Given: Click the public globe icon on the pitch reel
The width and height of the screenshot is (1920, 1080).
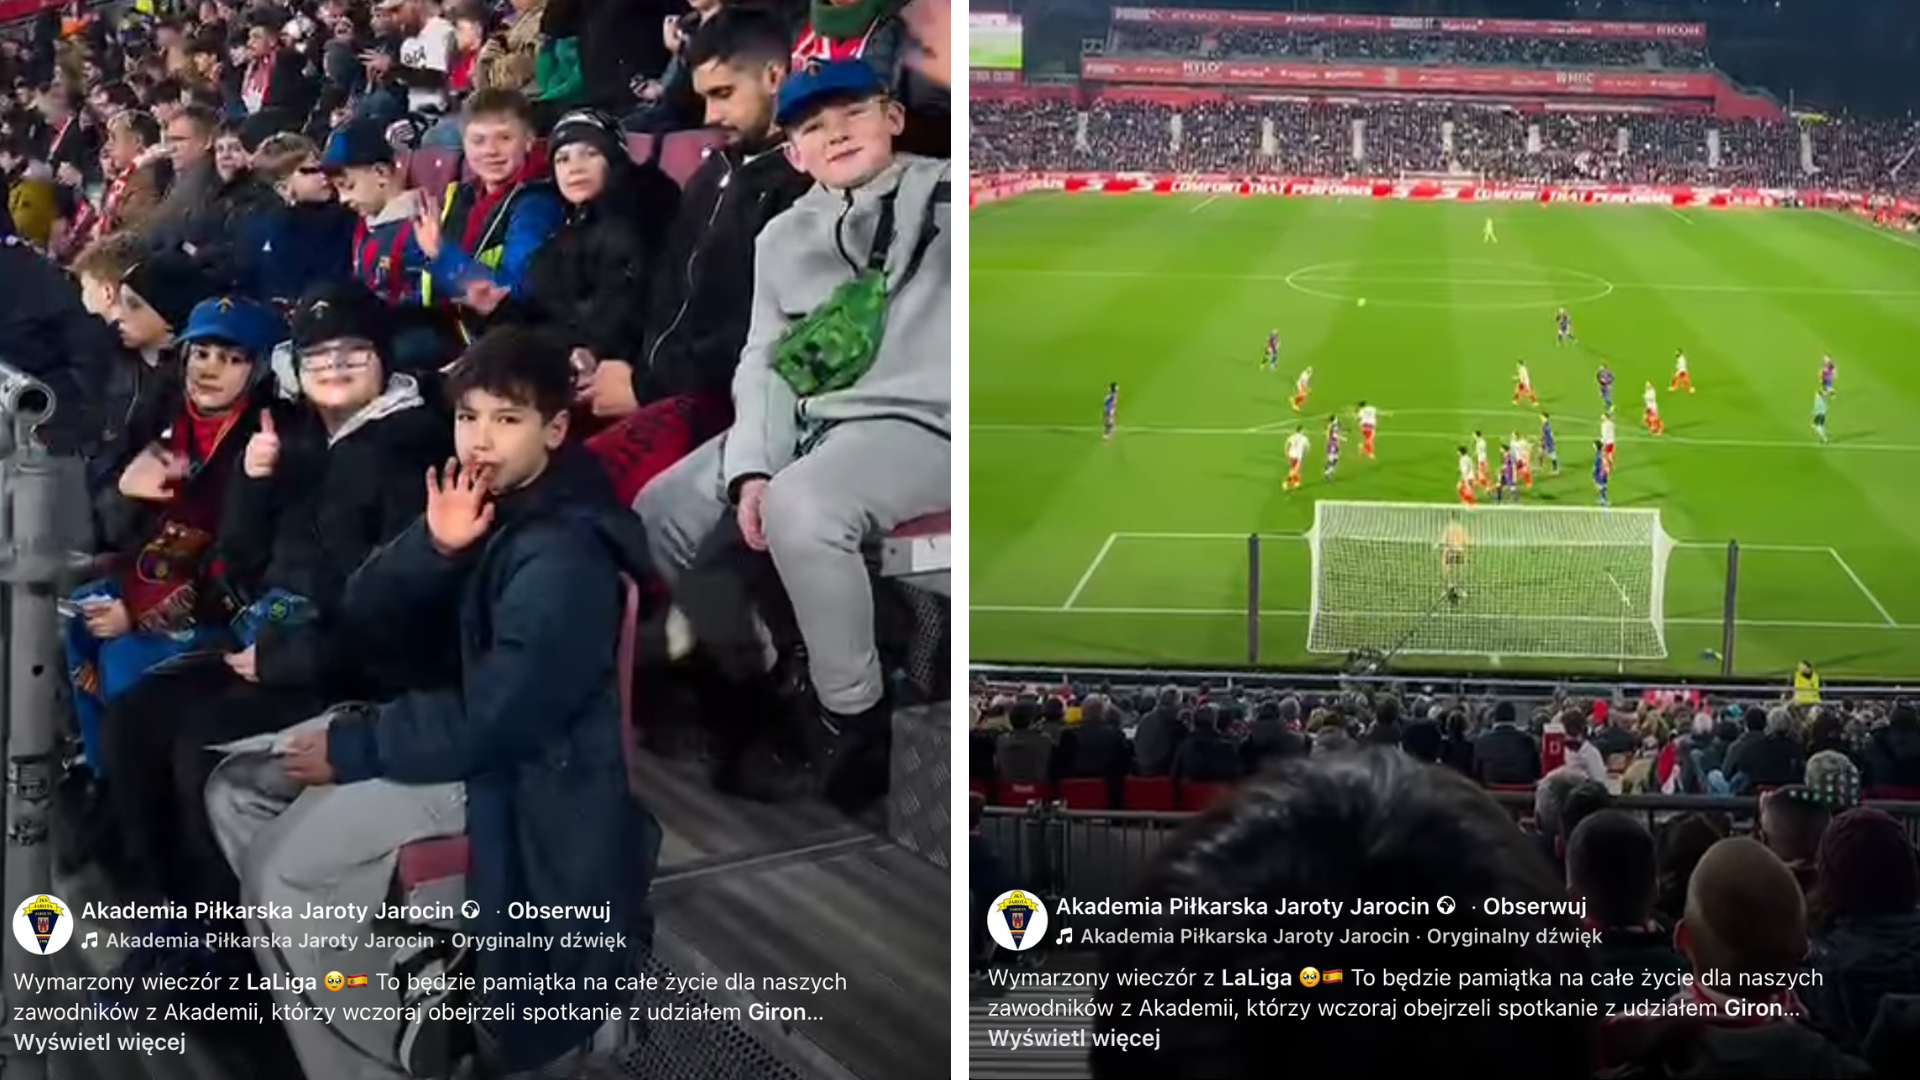Looking at the screenshot, I should 1446,906.
